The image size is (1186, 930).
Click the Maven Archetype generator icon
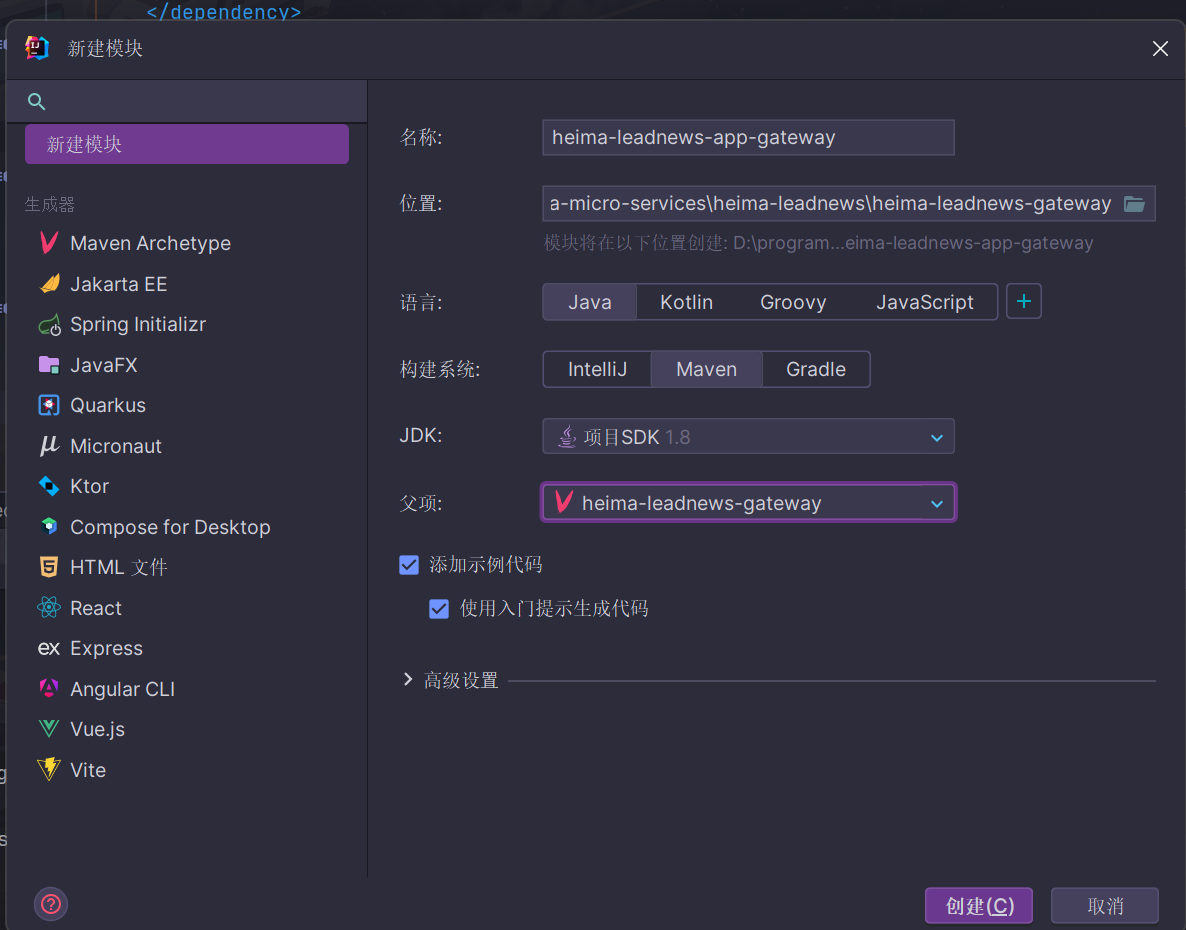[x=48, y=243]
